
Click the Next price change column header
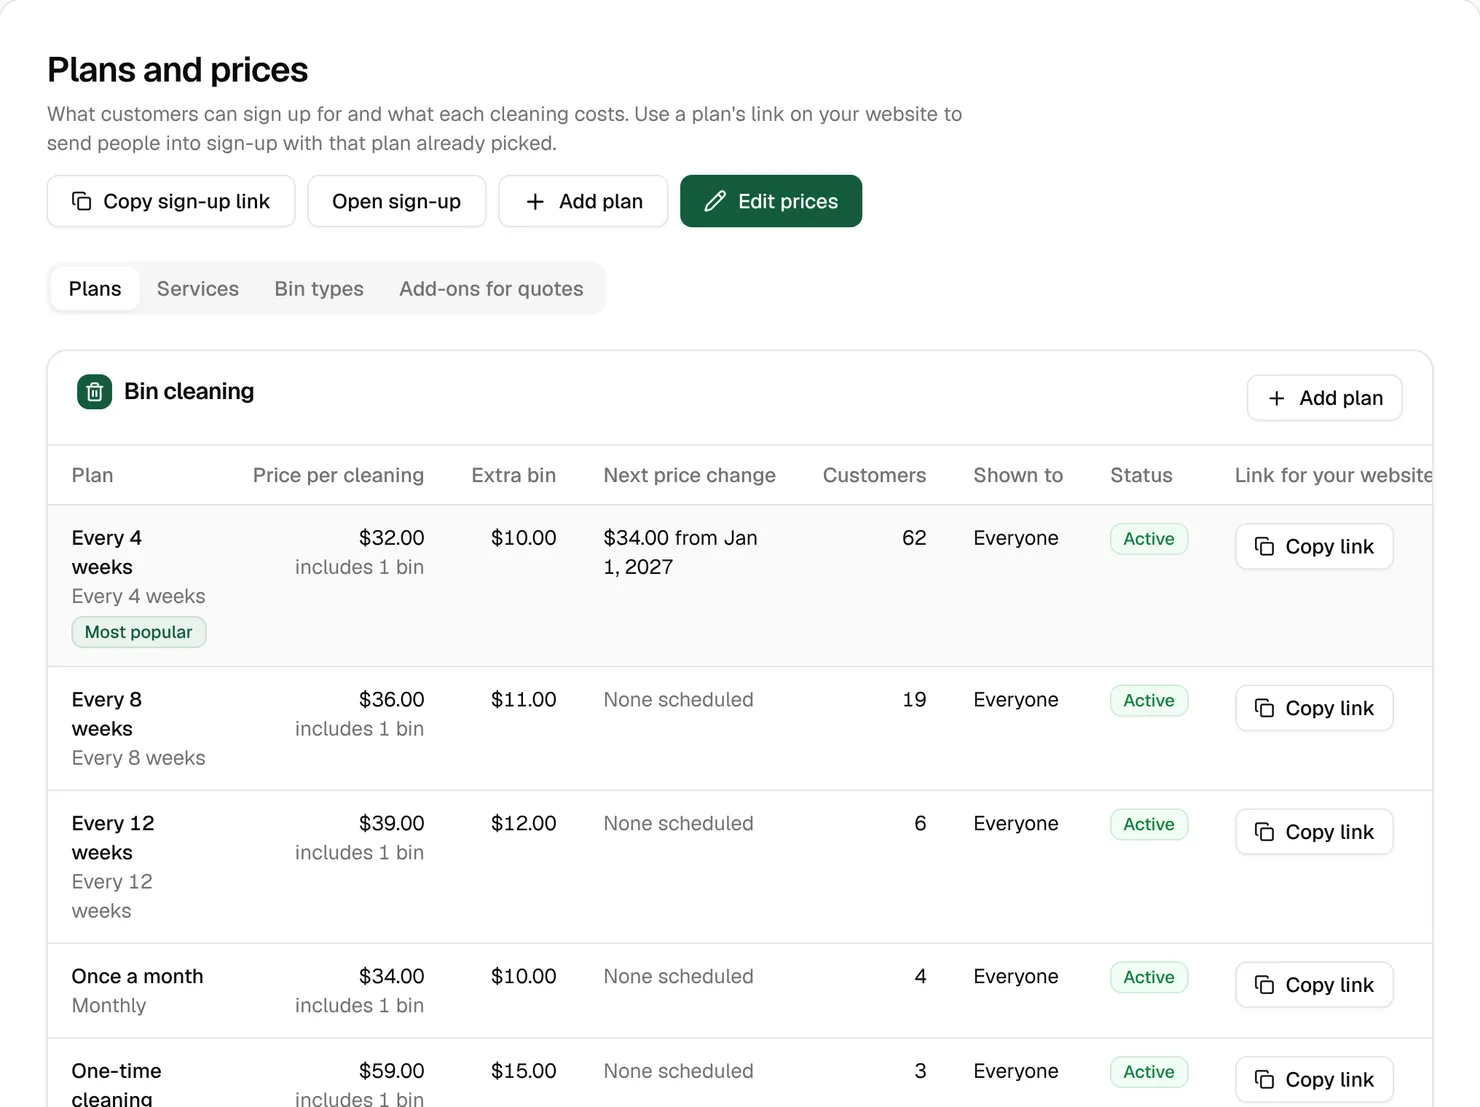pos(689,476)
